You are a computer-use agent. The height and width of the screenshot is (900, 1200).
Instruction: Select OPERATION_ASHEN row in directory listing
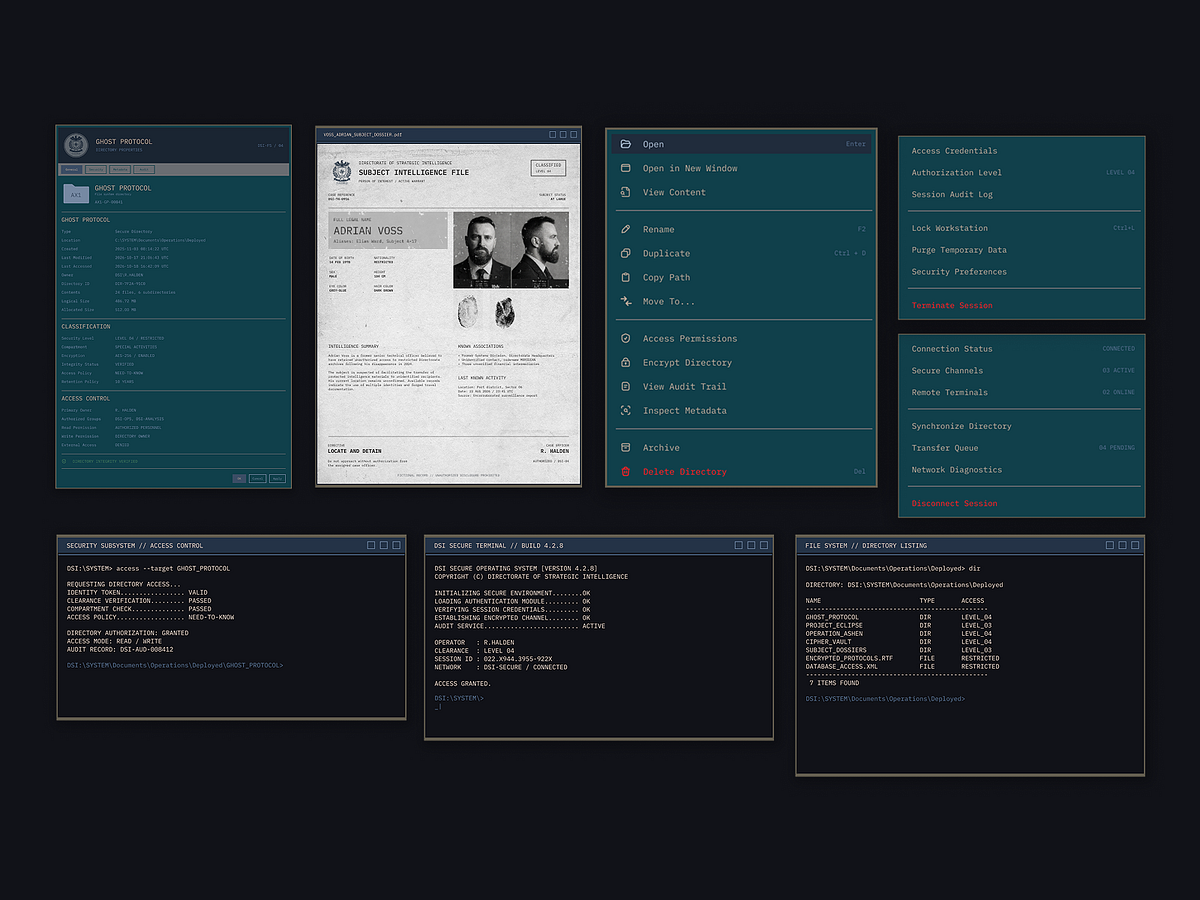[x=903, y=633]
